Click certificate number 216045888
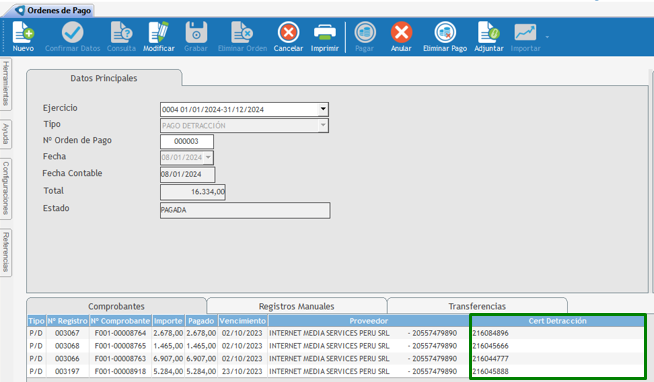Image resolution: width=654 pixels, height=382 pixels. coord(490,371)
